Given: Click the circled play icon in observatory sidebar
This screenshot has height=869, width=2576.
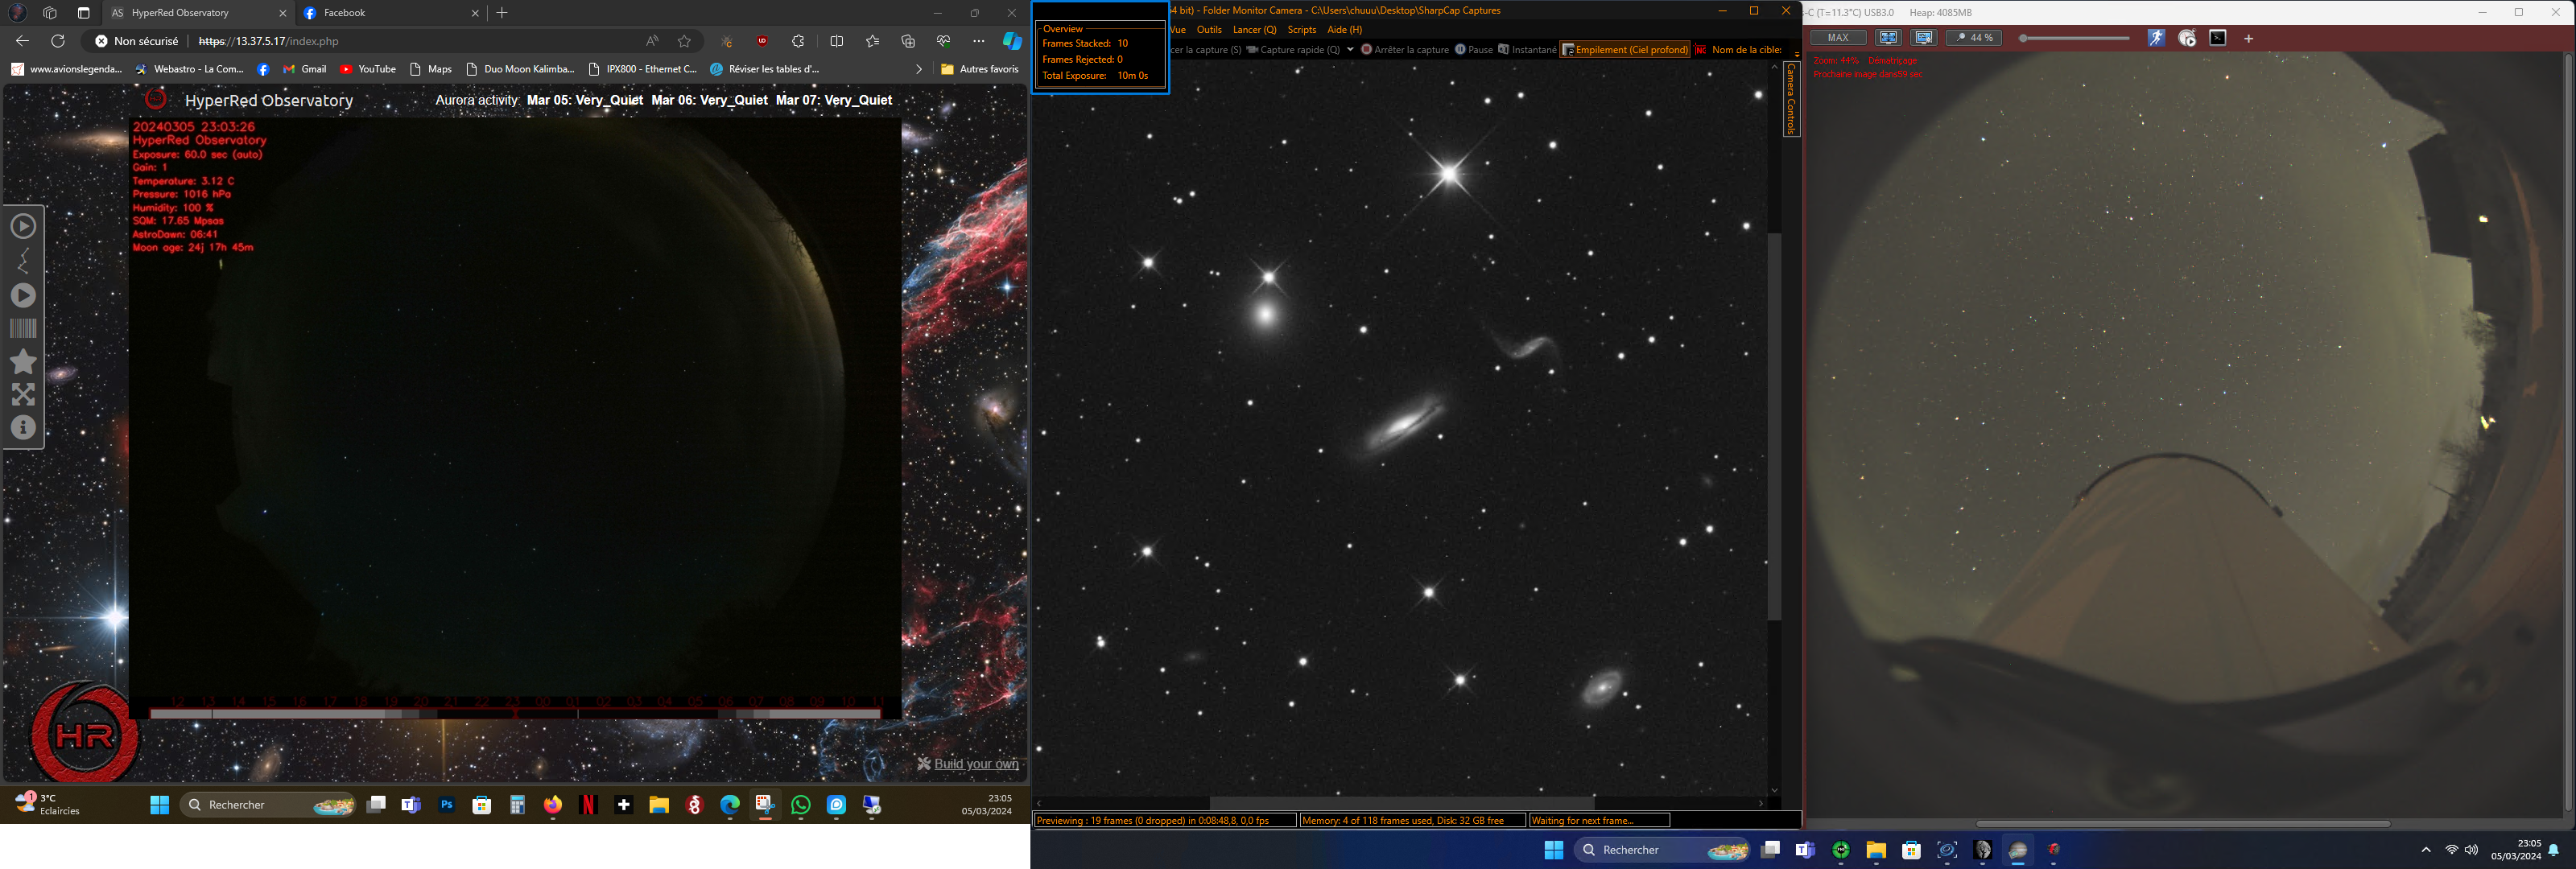Looking at the screenshot, I should pos(23,226).
